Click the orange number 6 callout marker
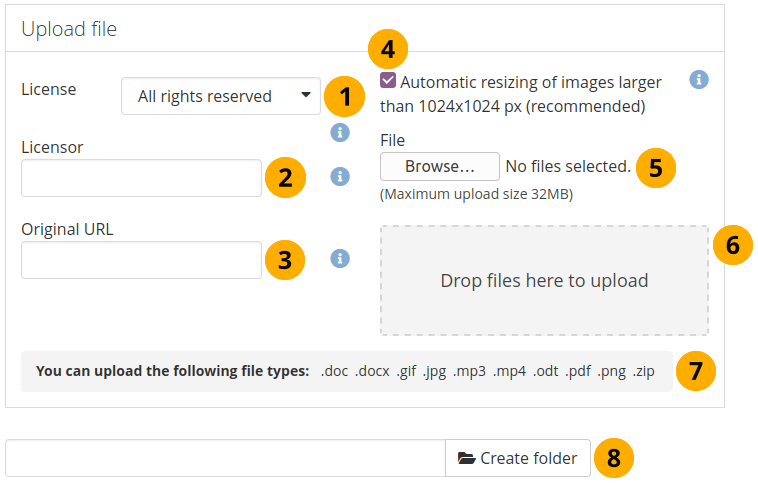758x483 pixels. [x=733, y=245]
